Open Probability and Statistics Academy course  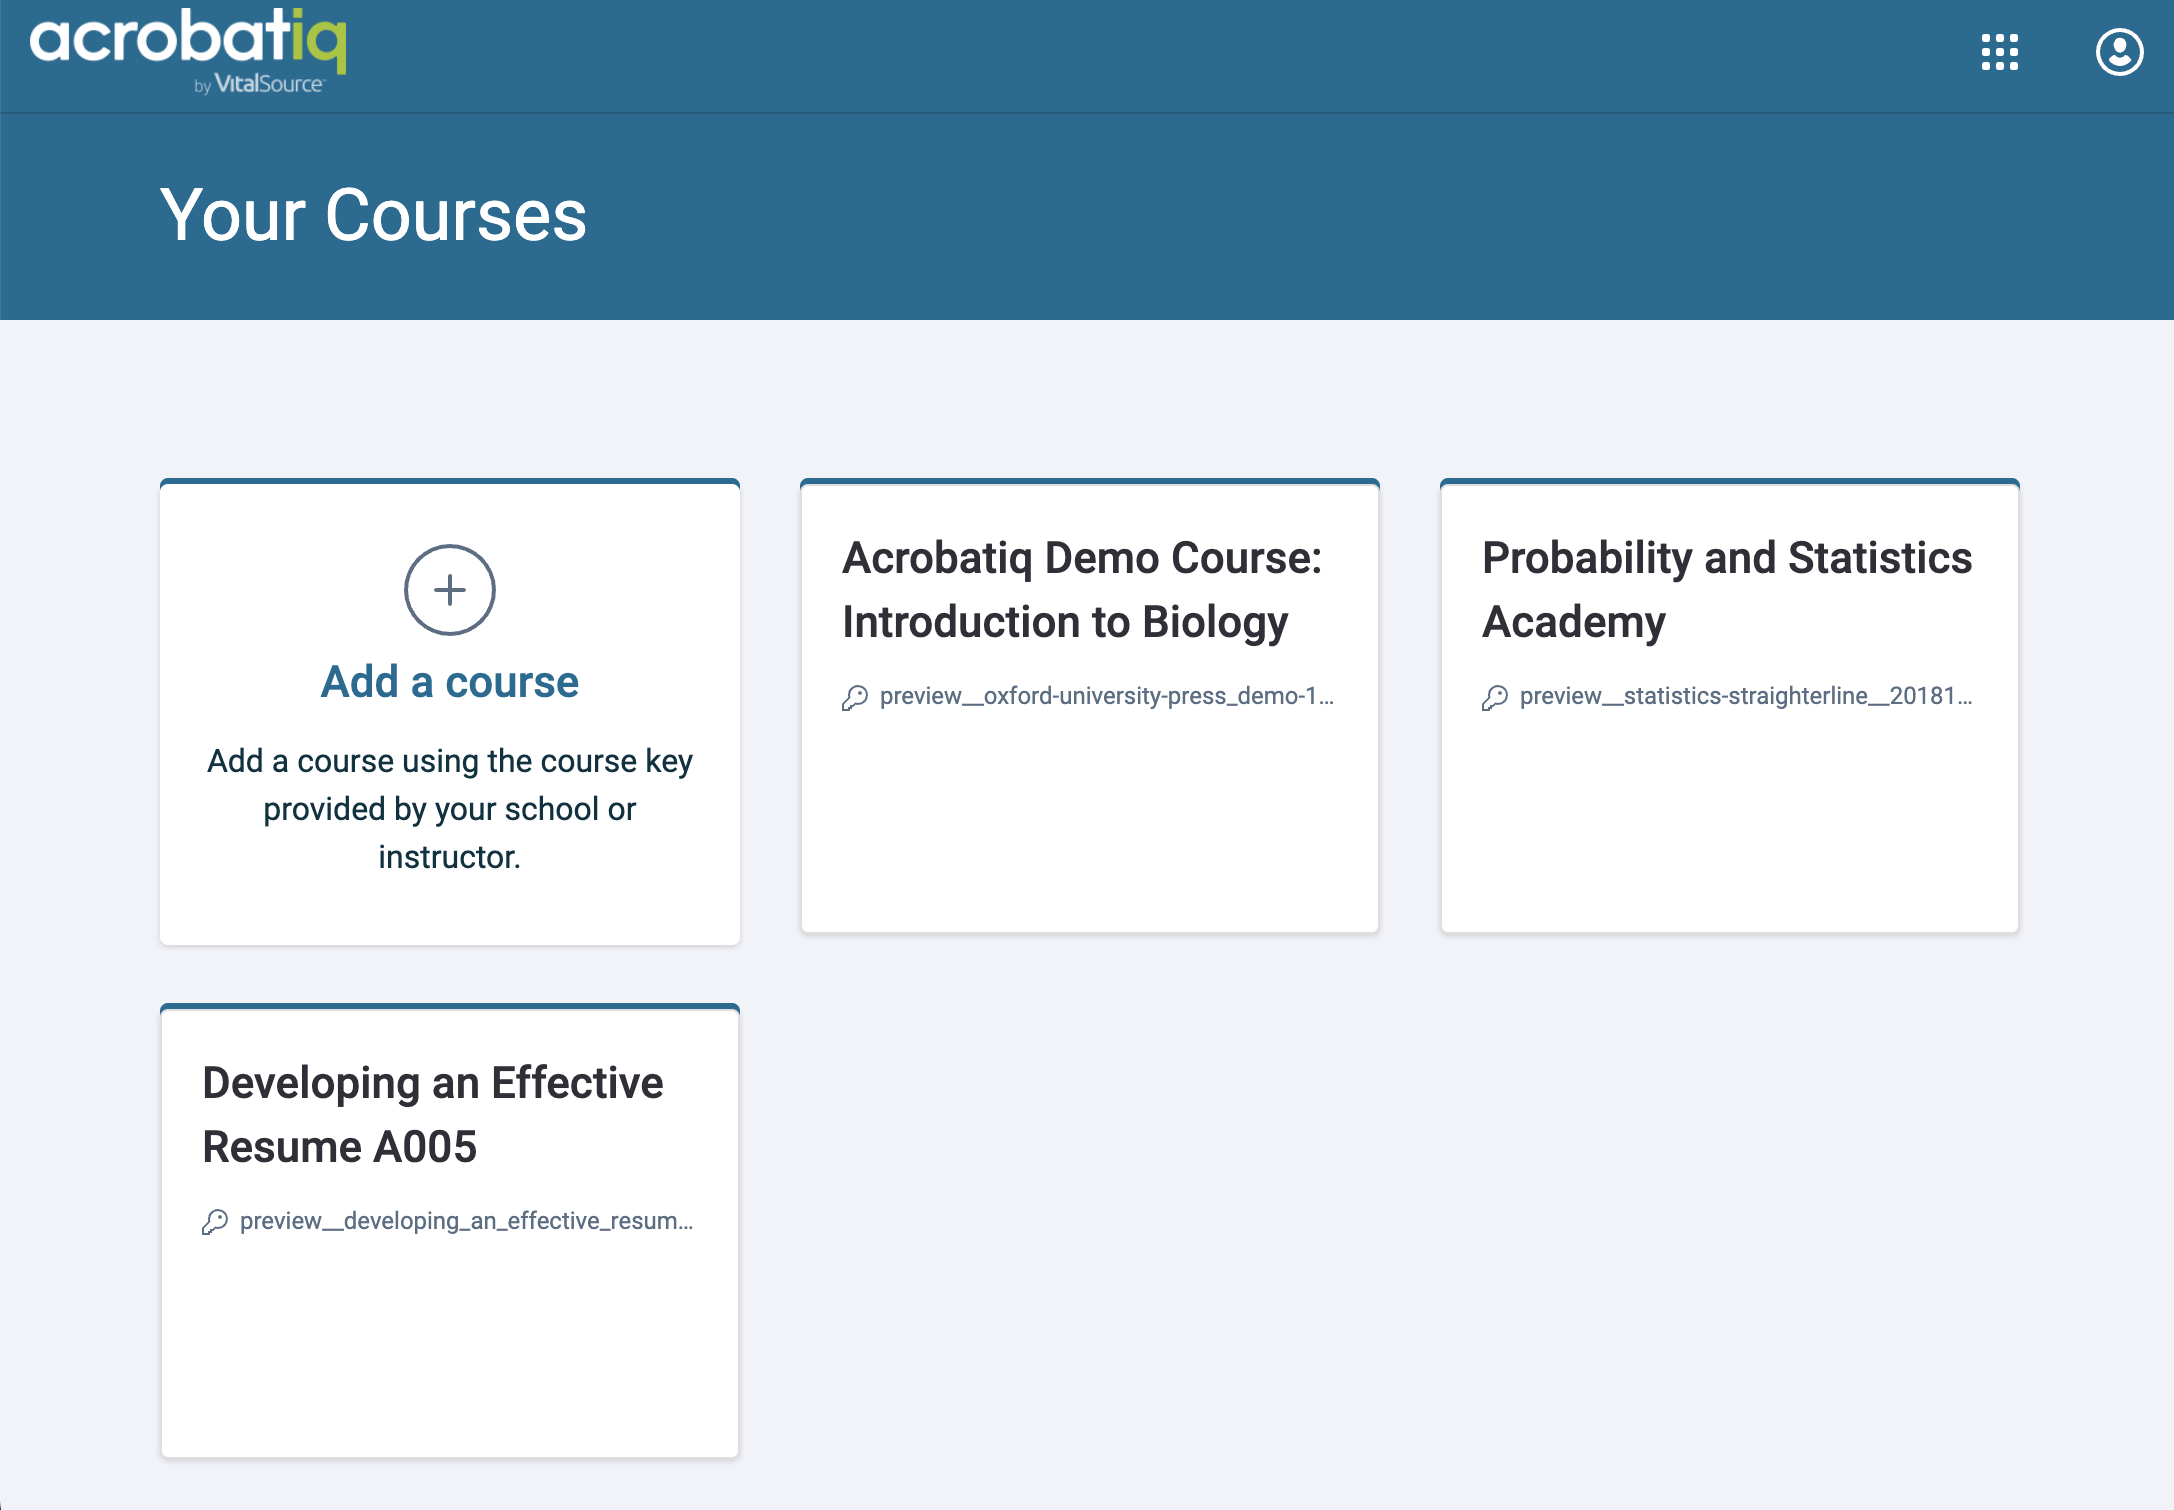1726,589
